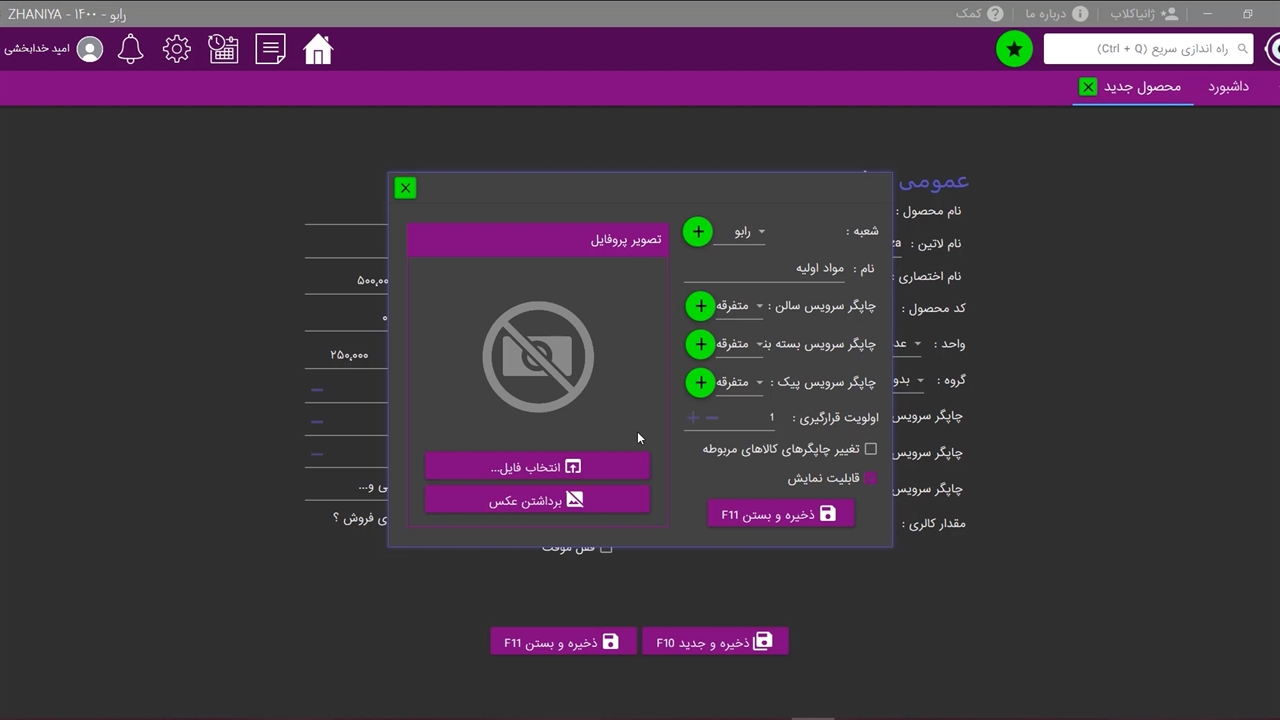Expand the چاپگر سرویس سالن dropdown

[740, 306]
